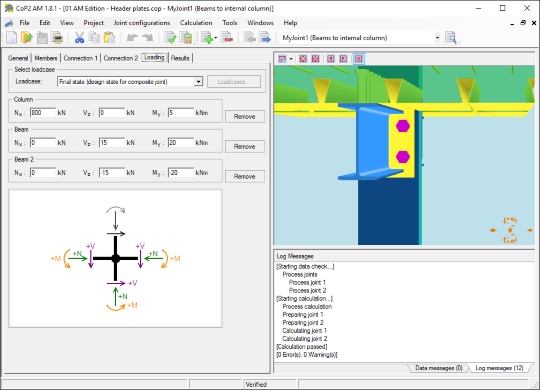
Task: Open the Calculation menu
Action: coord(196,23)
